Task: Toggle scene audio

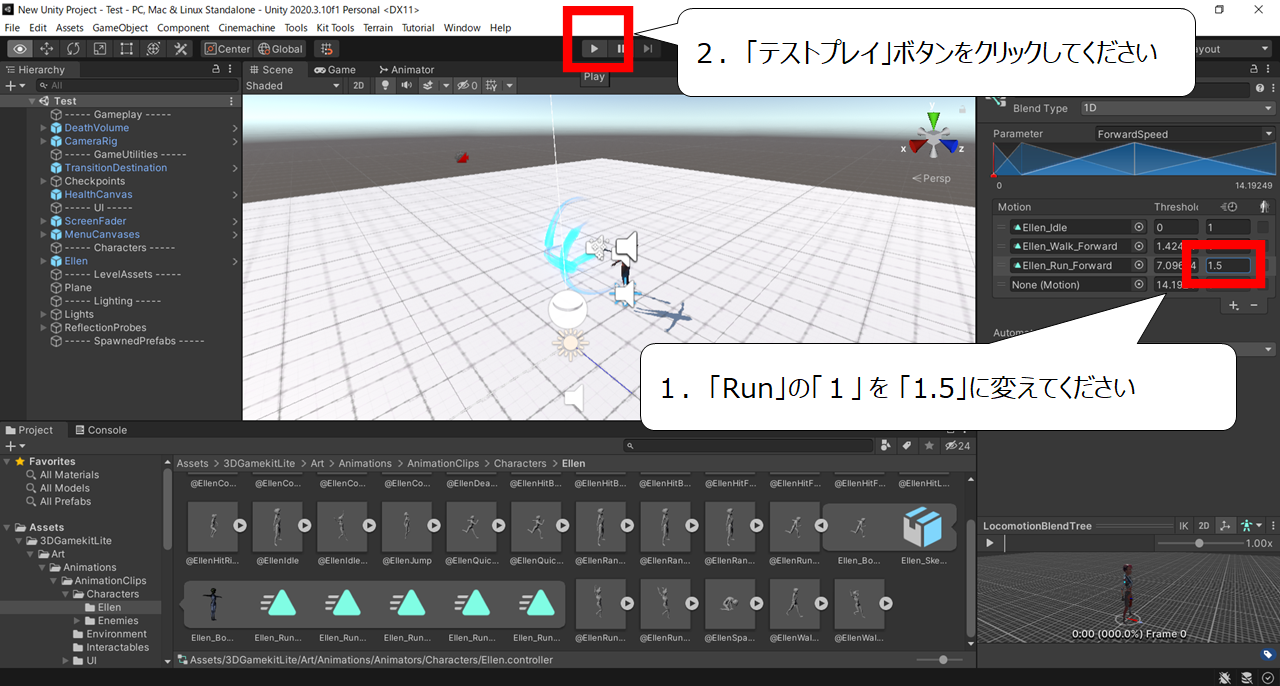Action: (x=407, y=86)
